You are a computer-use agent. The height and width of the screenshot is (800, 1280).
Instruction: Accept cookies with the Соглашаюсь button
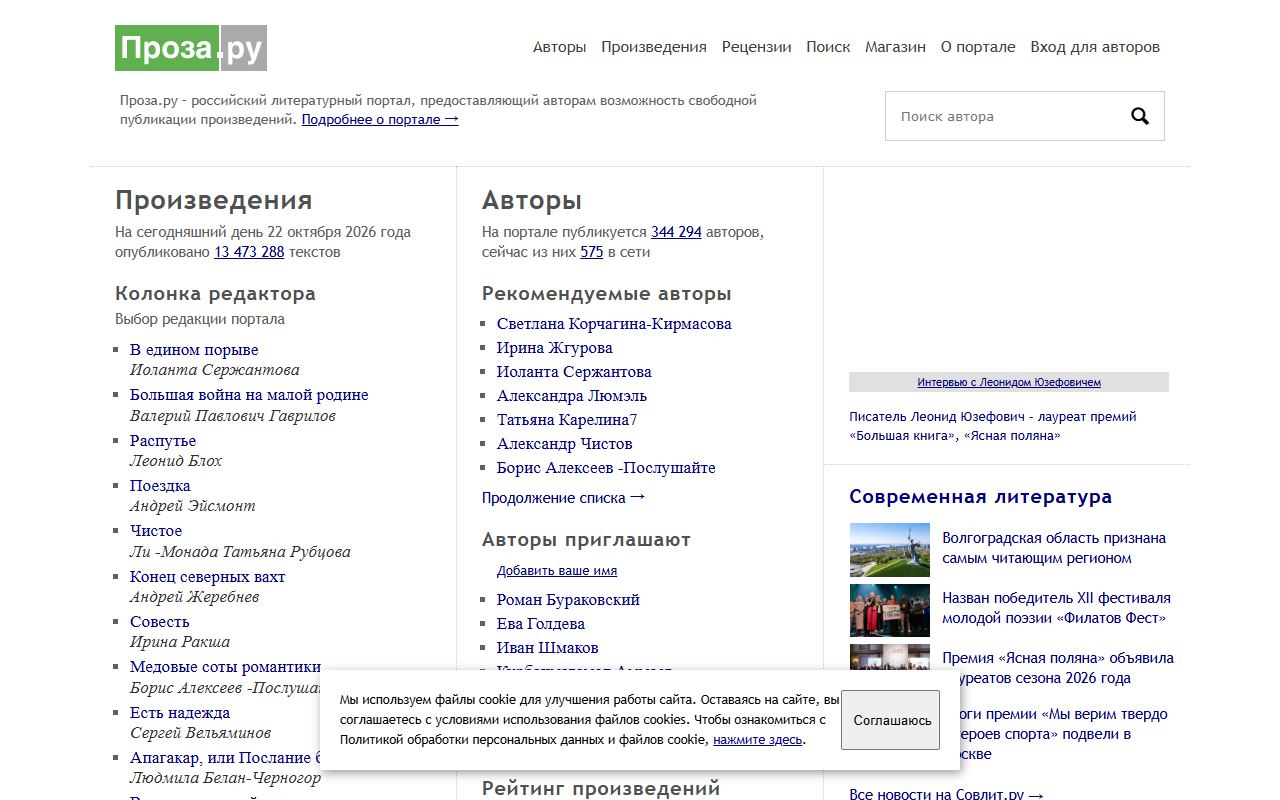pos(890,720)
